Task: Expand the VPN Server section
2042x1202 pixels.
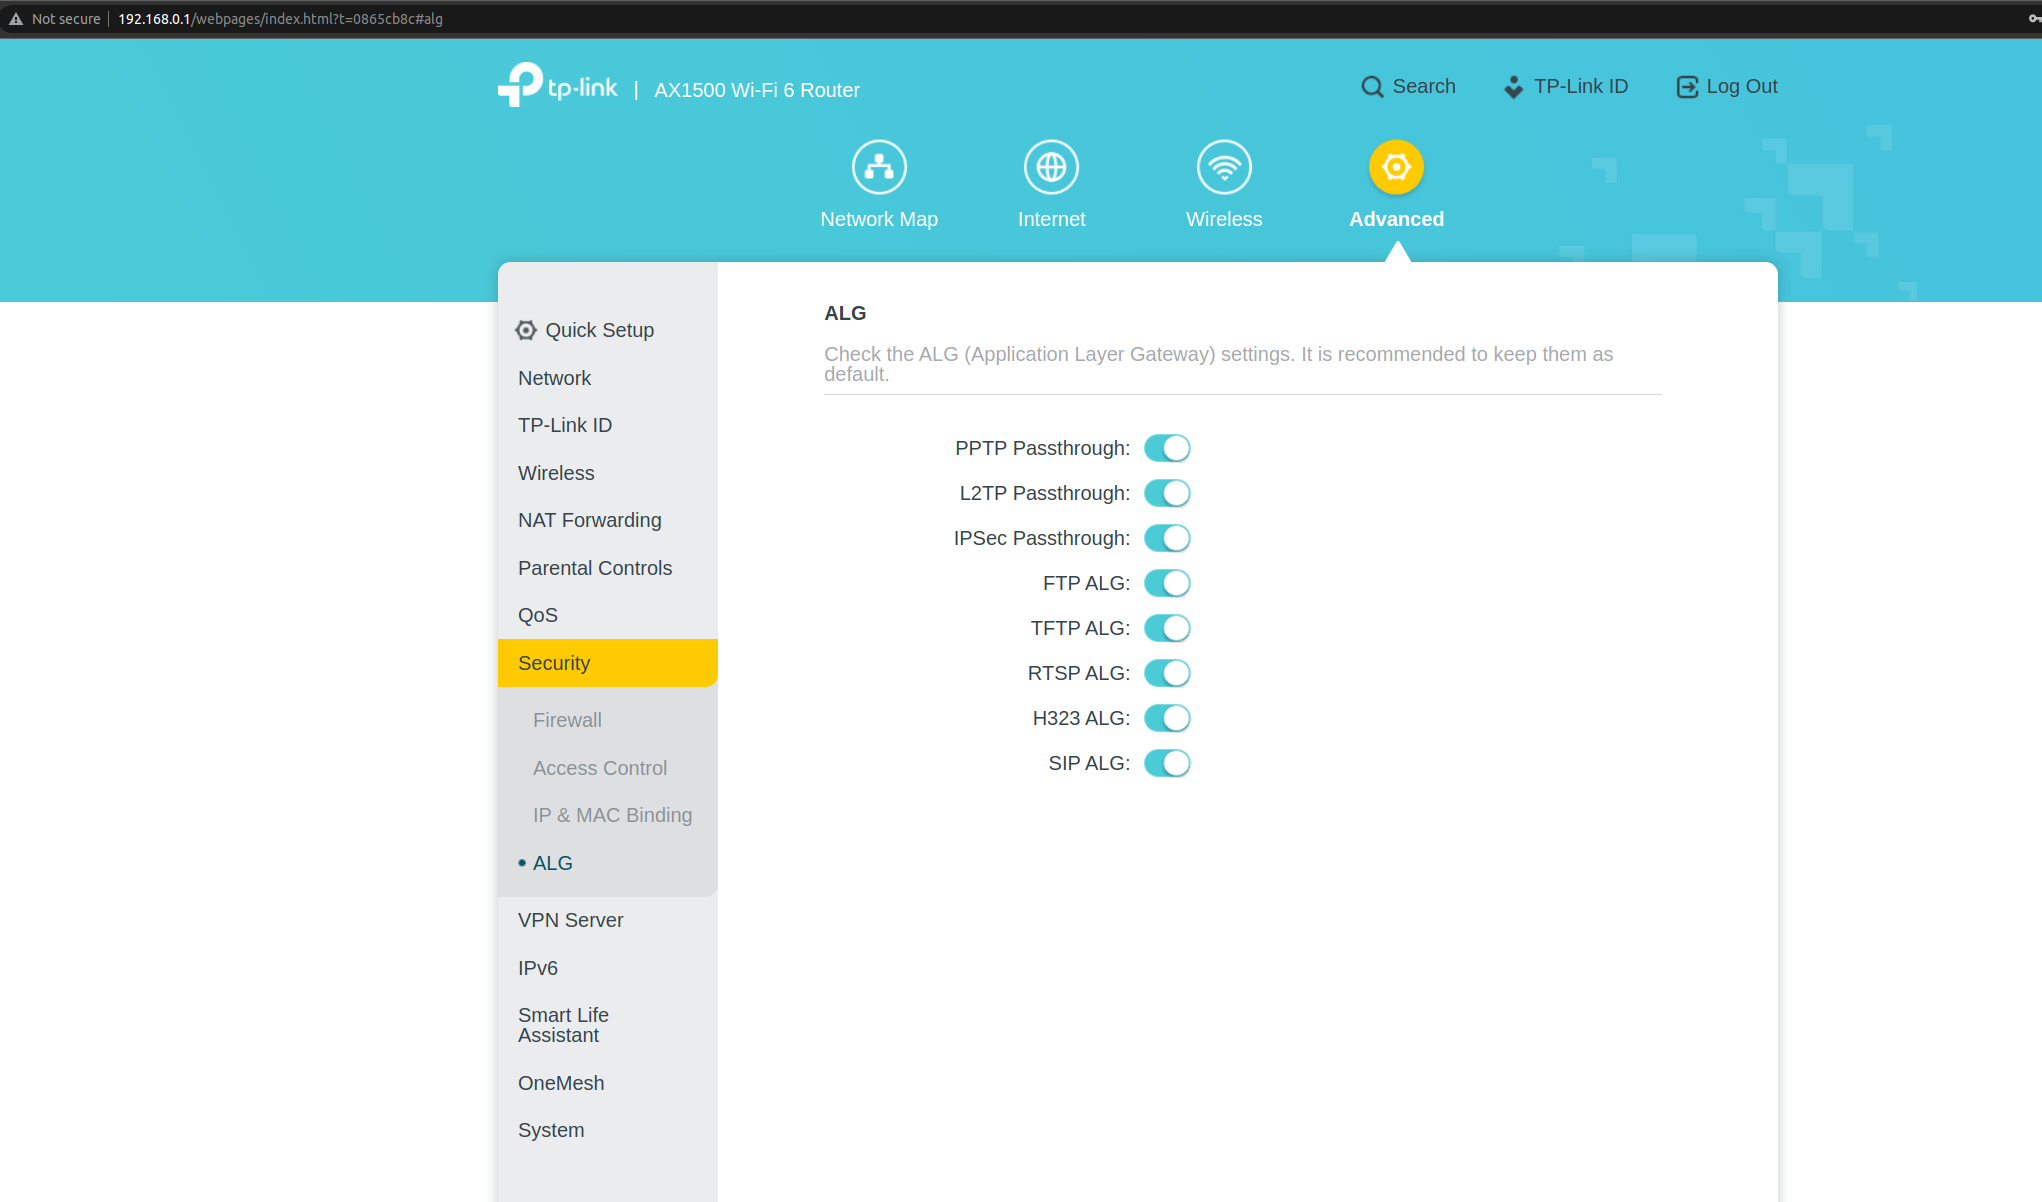Action: tap(607, 920)
